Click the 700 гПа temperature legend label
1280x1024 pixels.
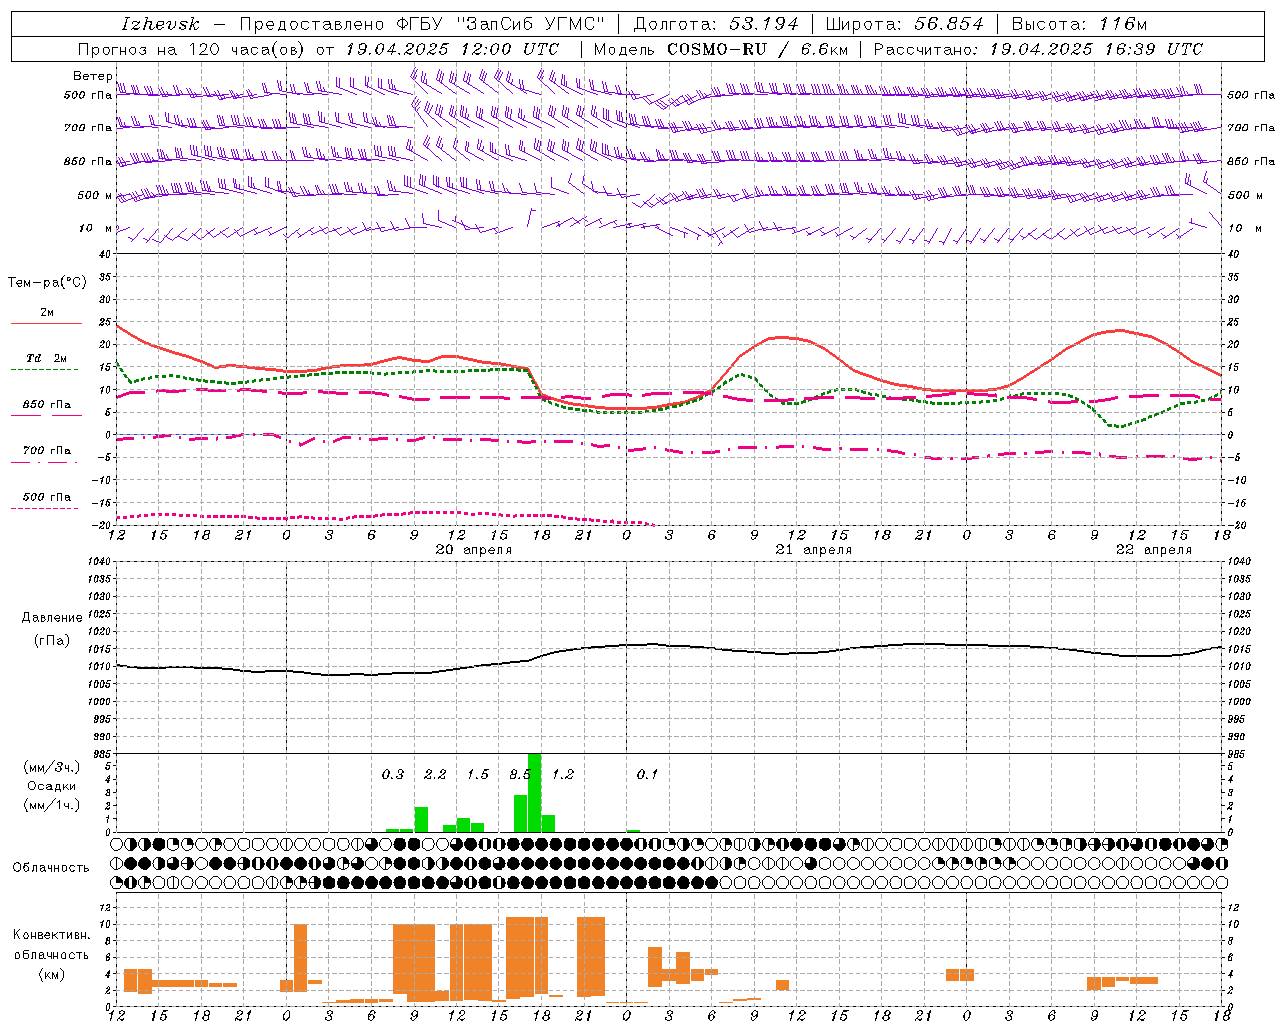[x=47, y=450]
